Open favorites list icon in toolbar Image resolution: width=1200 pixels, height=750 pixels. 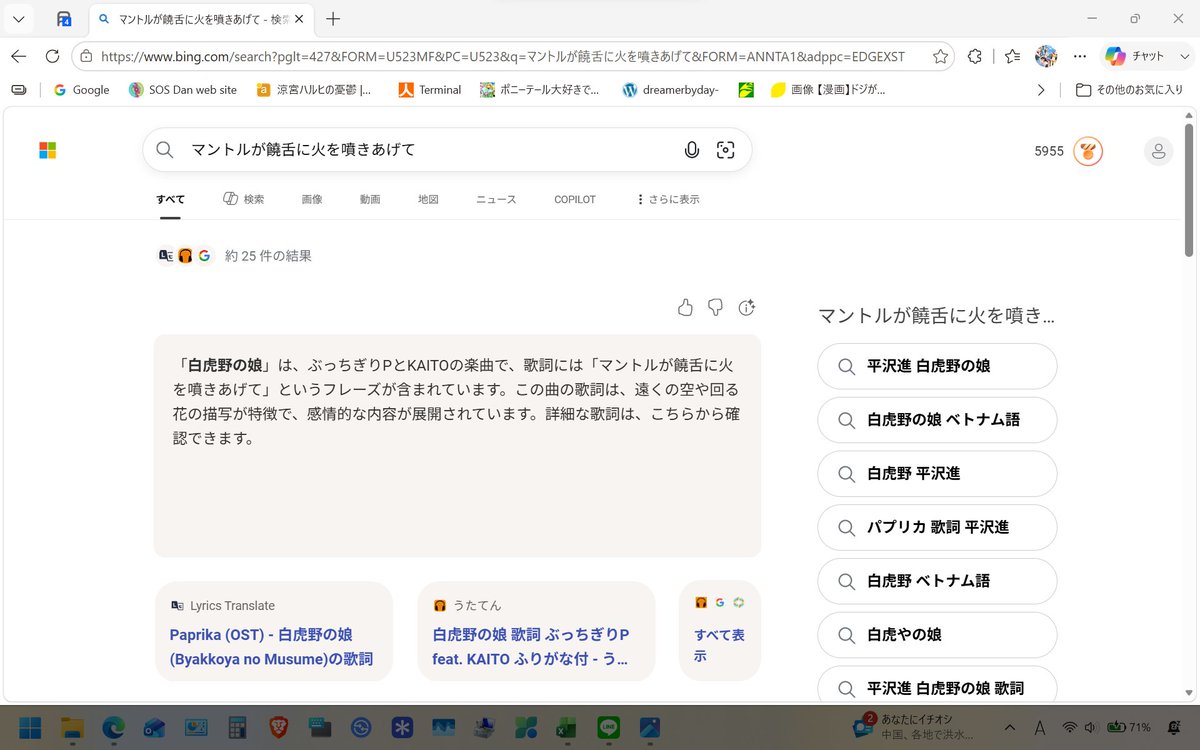(1012, 57)
